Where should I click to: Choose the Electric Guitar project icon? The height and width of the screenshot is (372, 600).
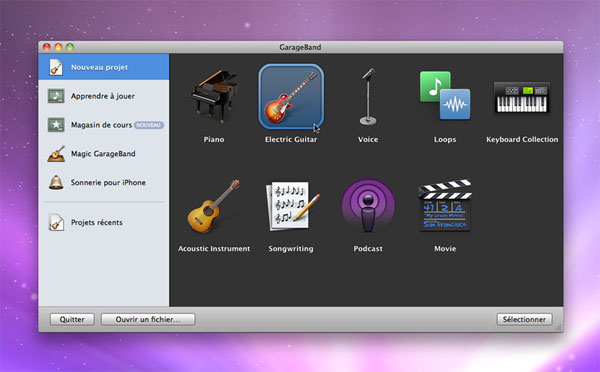(x=291, y=96)
